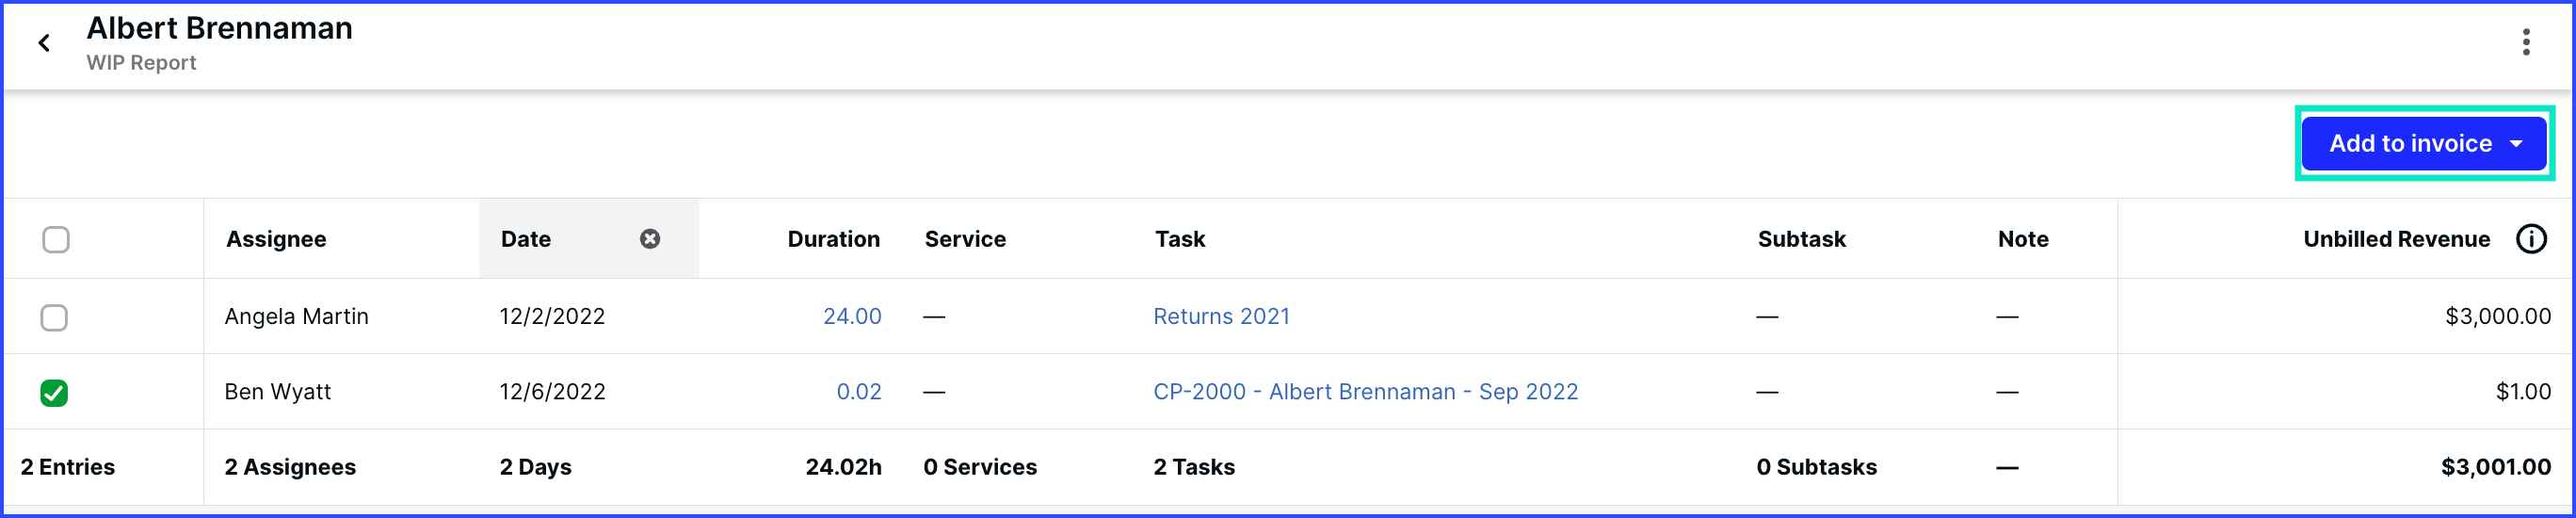The image size is (2576, 518).
Task: Go back using the left chevron arrow
Action: [44, 43]
